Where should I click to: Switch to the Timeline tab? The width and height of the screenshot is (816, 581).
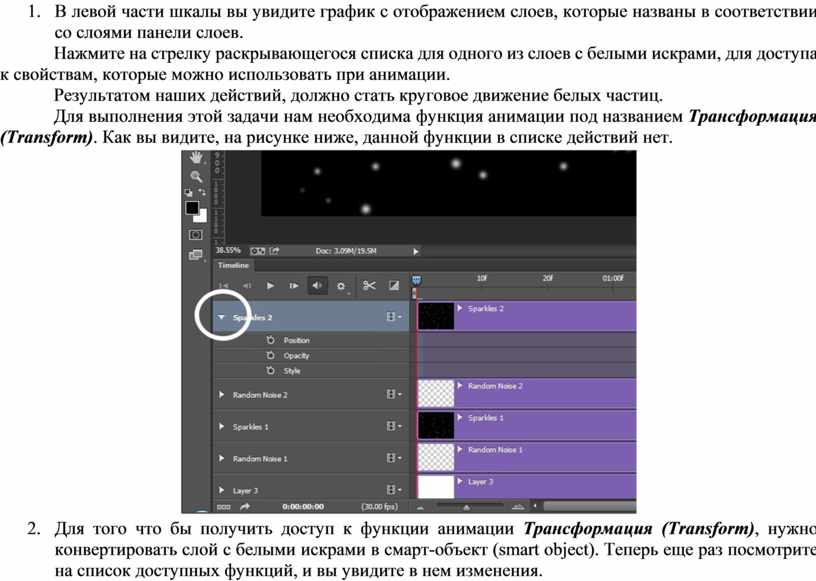tap(234, 266)
